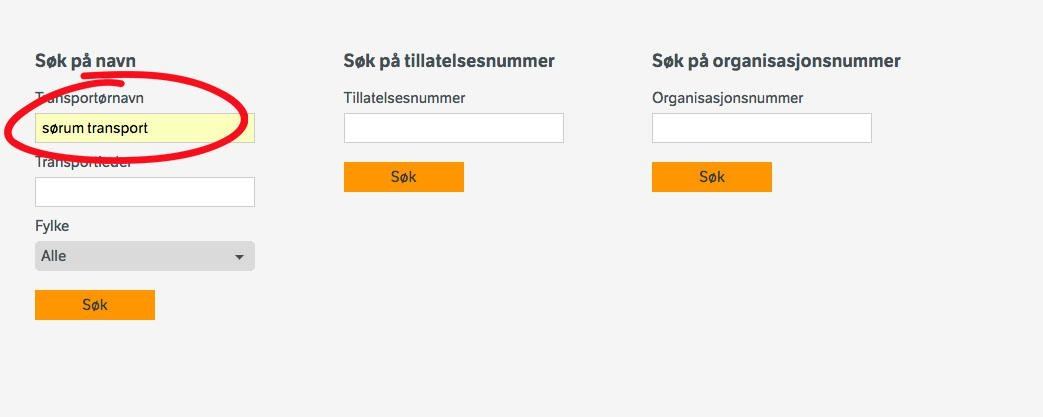Click the Fylke label text
This screenshot has width=1043, height=417.
52,226
